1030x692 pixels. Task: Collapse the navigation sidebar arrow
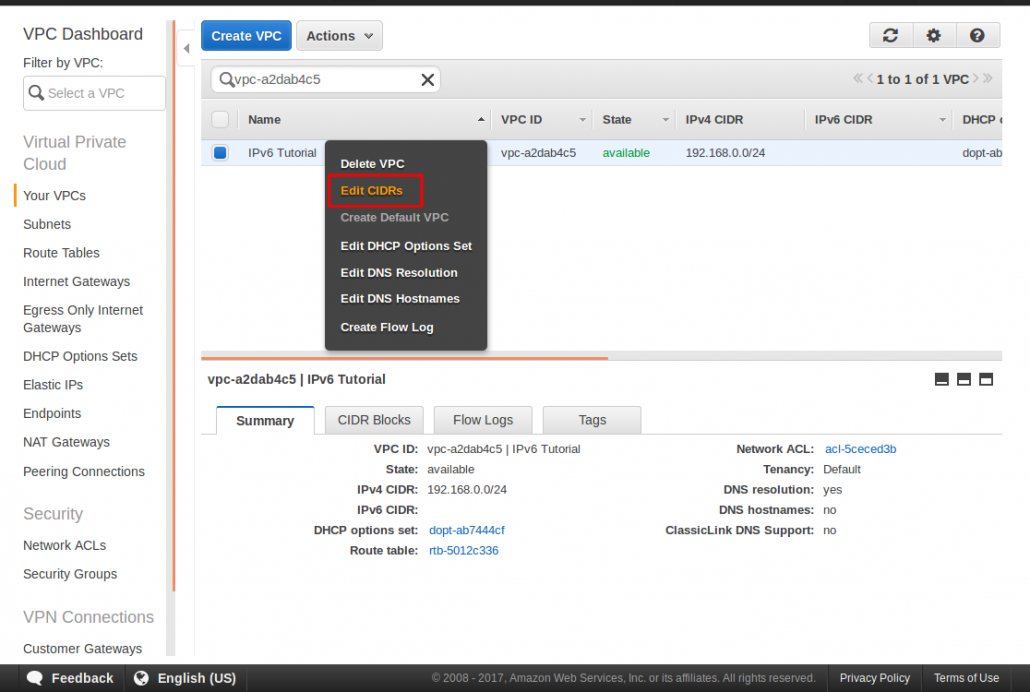tap(187, 48)
